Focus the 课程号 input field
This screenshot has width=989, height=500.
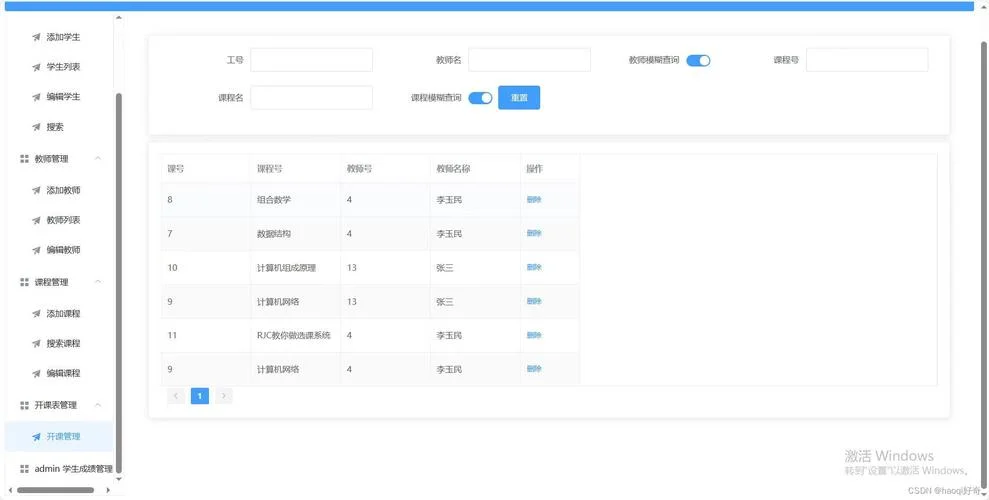point(867,60)
